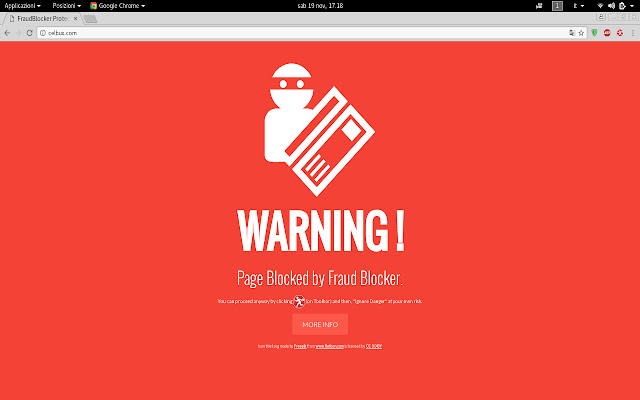
Task: Open the CC 3.0 BY license link
Action: [374, 346]
